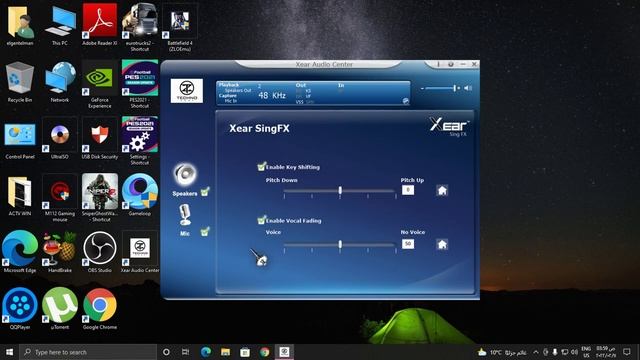The width and height of the screenshot is (640, 360).
Task: Select the This PC desktop icon
Action: (x=60, y=24)
